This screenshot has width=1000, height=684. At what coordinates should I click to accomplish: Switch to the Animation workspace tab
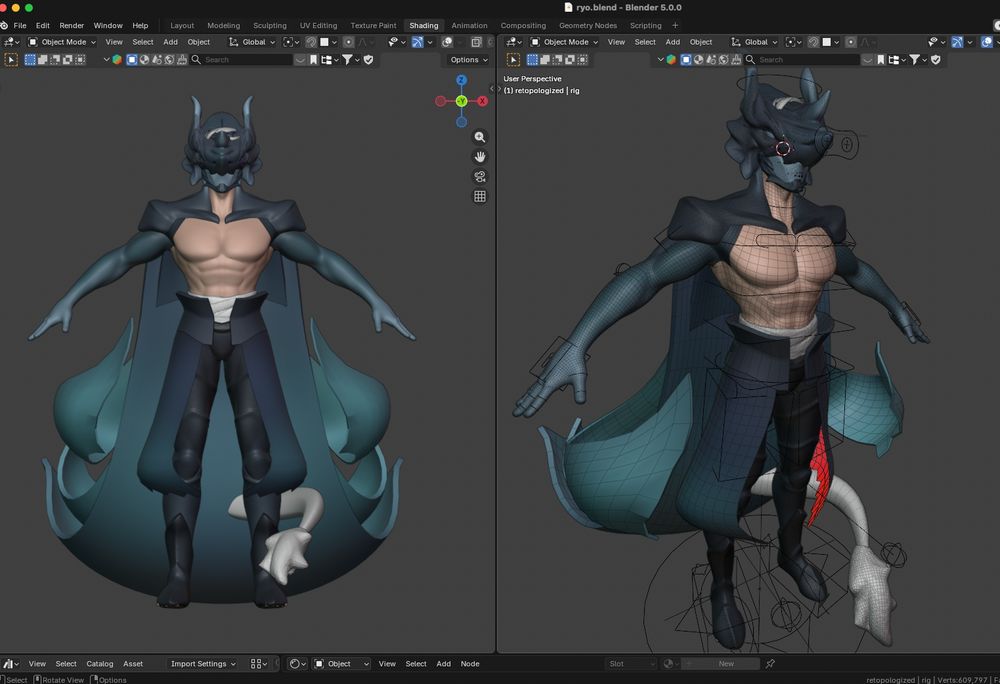469,25
